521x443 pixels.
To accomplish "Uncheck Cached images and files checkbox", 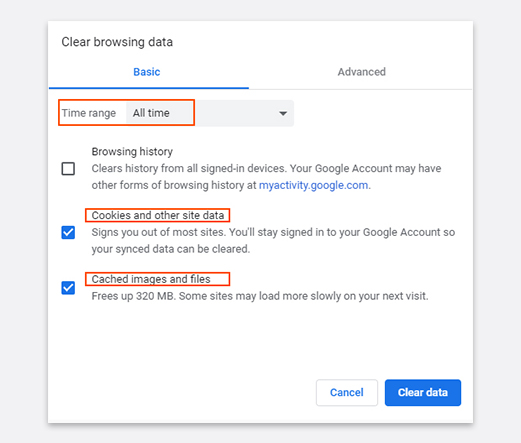I will point(68,288).
